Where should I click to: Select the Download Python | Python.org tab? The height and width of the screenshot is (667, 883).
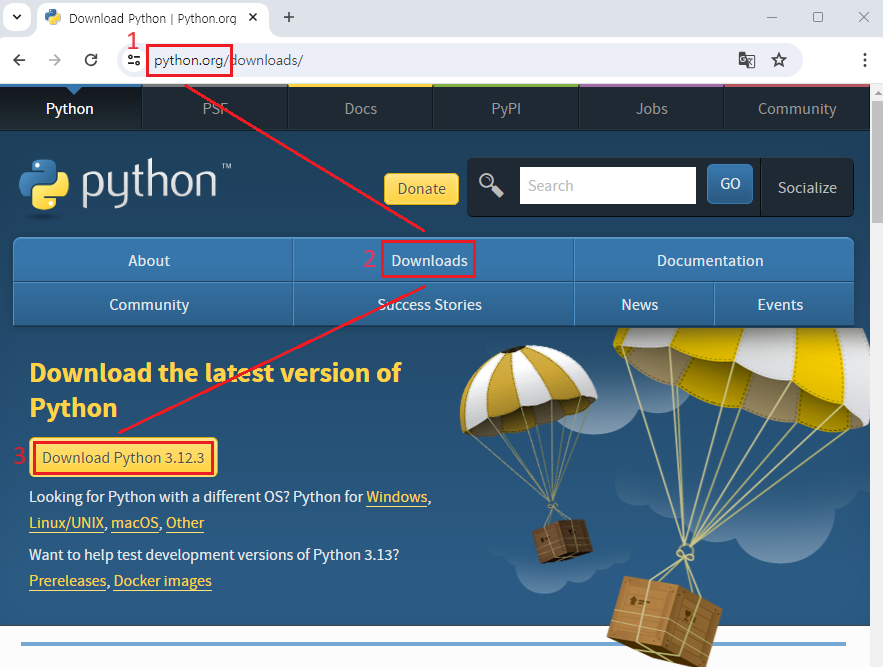click(x=152, y=18)
